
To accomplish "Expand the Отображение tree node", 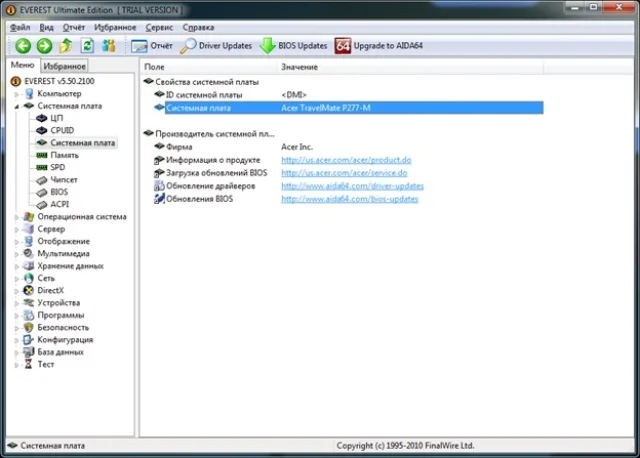I will click(x=17, y=242).
